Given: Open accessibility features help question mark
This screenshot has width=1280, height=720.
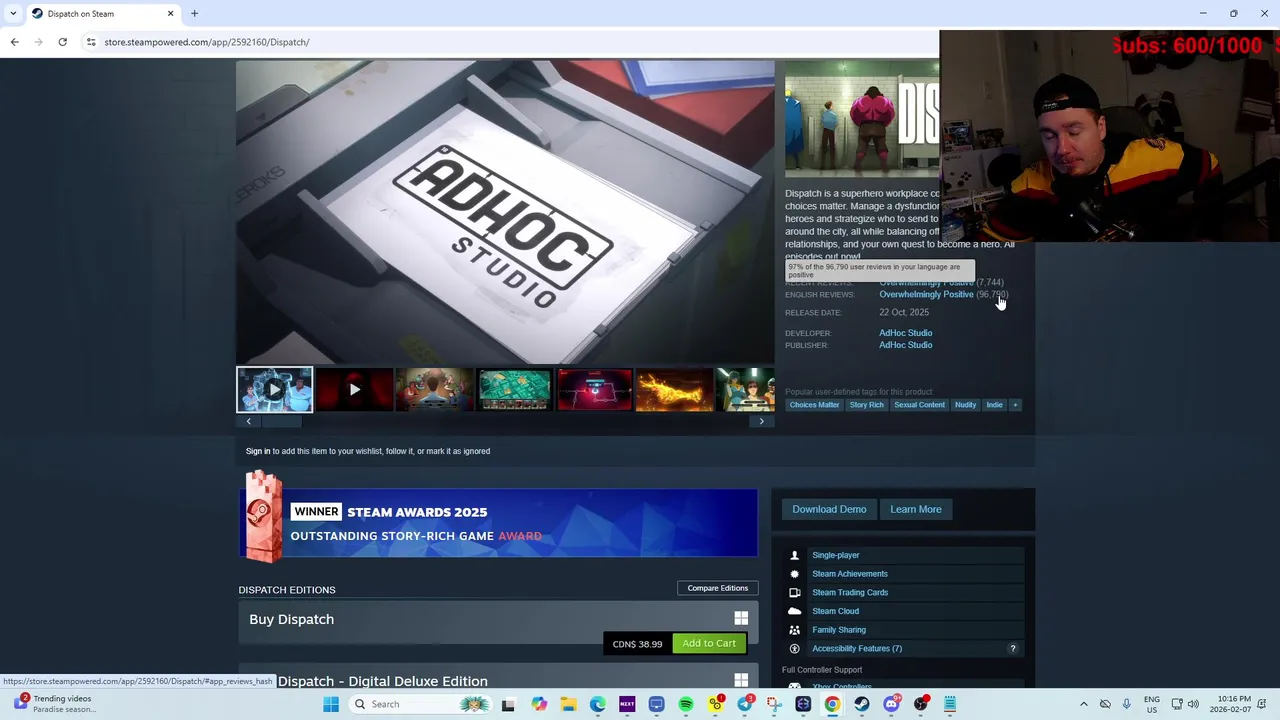Looking at the screenshot, I should [1013, 649].
